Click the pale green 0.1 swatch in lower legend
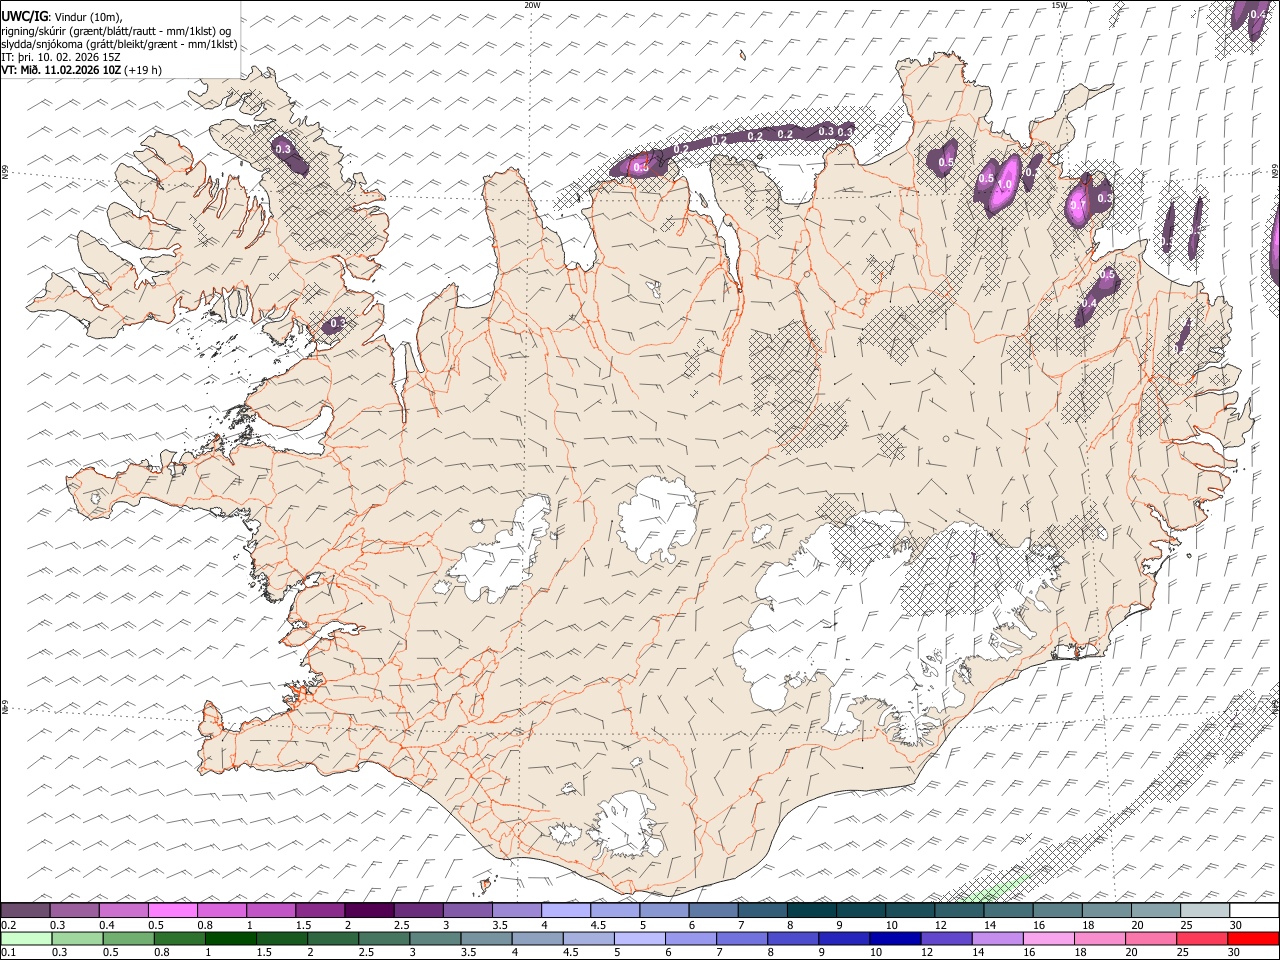Image resolution: width=1280 pixels, height=960 pixels. [26, 938]
